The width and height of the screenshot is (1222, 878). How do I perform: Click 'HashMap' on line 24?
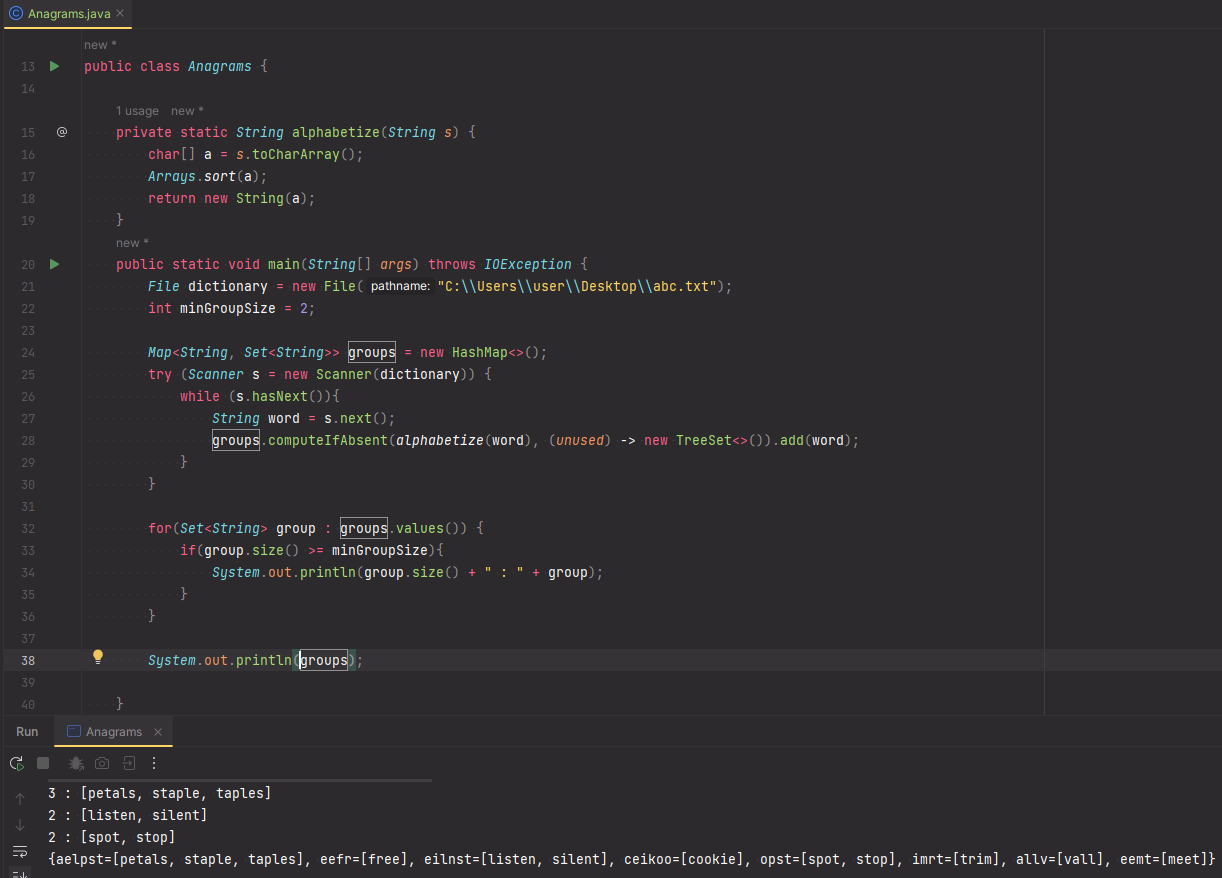pyautogui.click(x=480, y=352)
